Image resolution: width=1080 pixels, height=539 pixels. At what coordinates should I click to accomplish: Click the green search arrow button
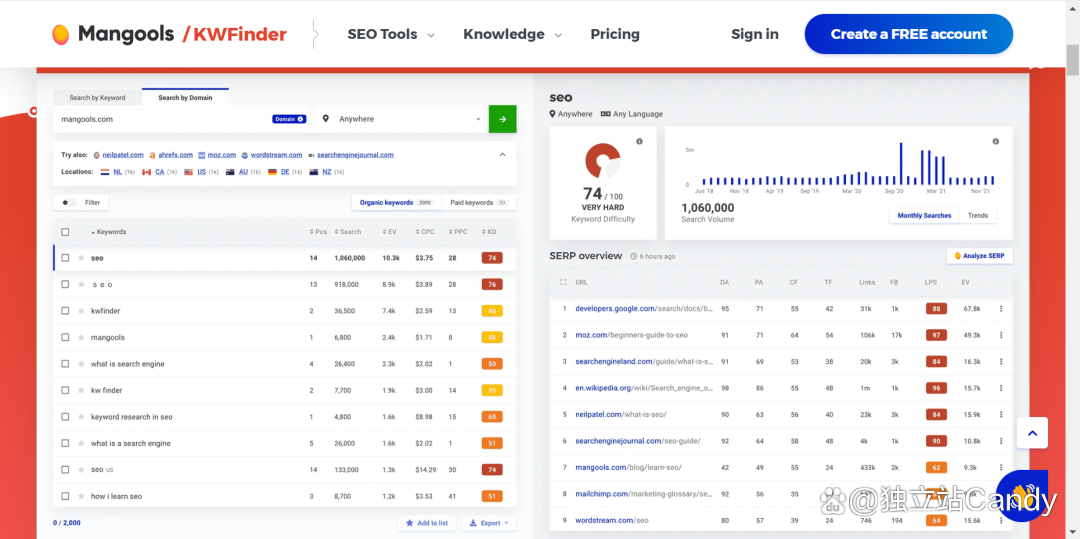click(x=502, y=119)
